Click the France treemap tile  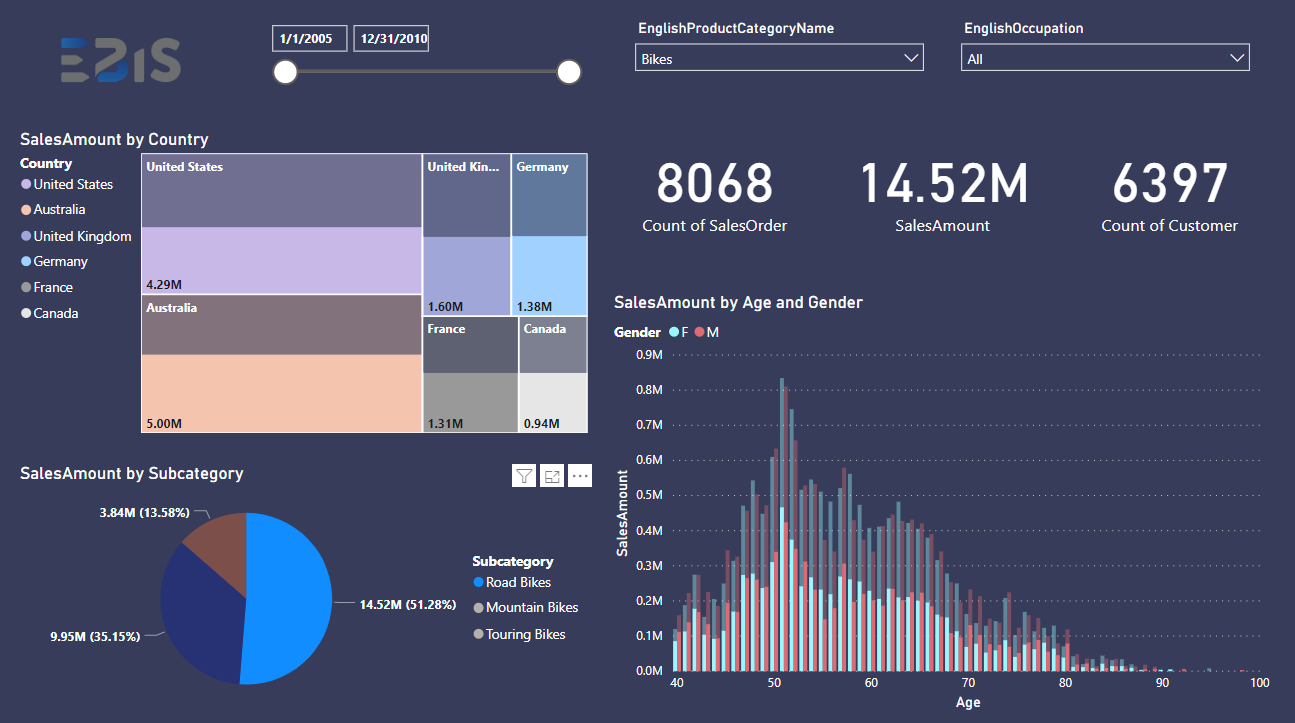(470, 375)
